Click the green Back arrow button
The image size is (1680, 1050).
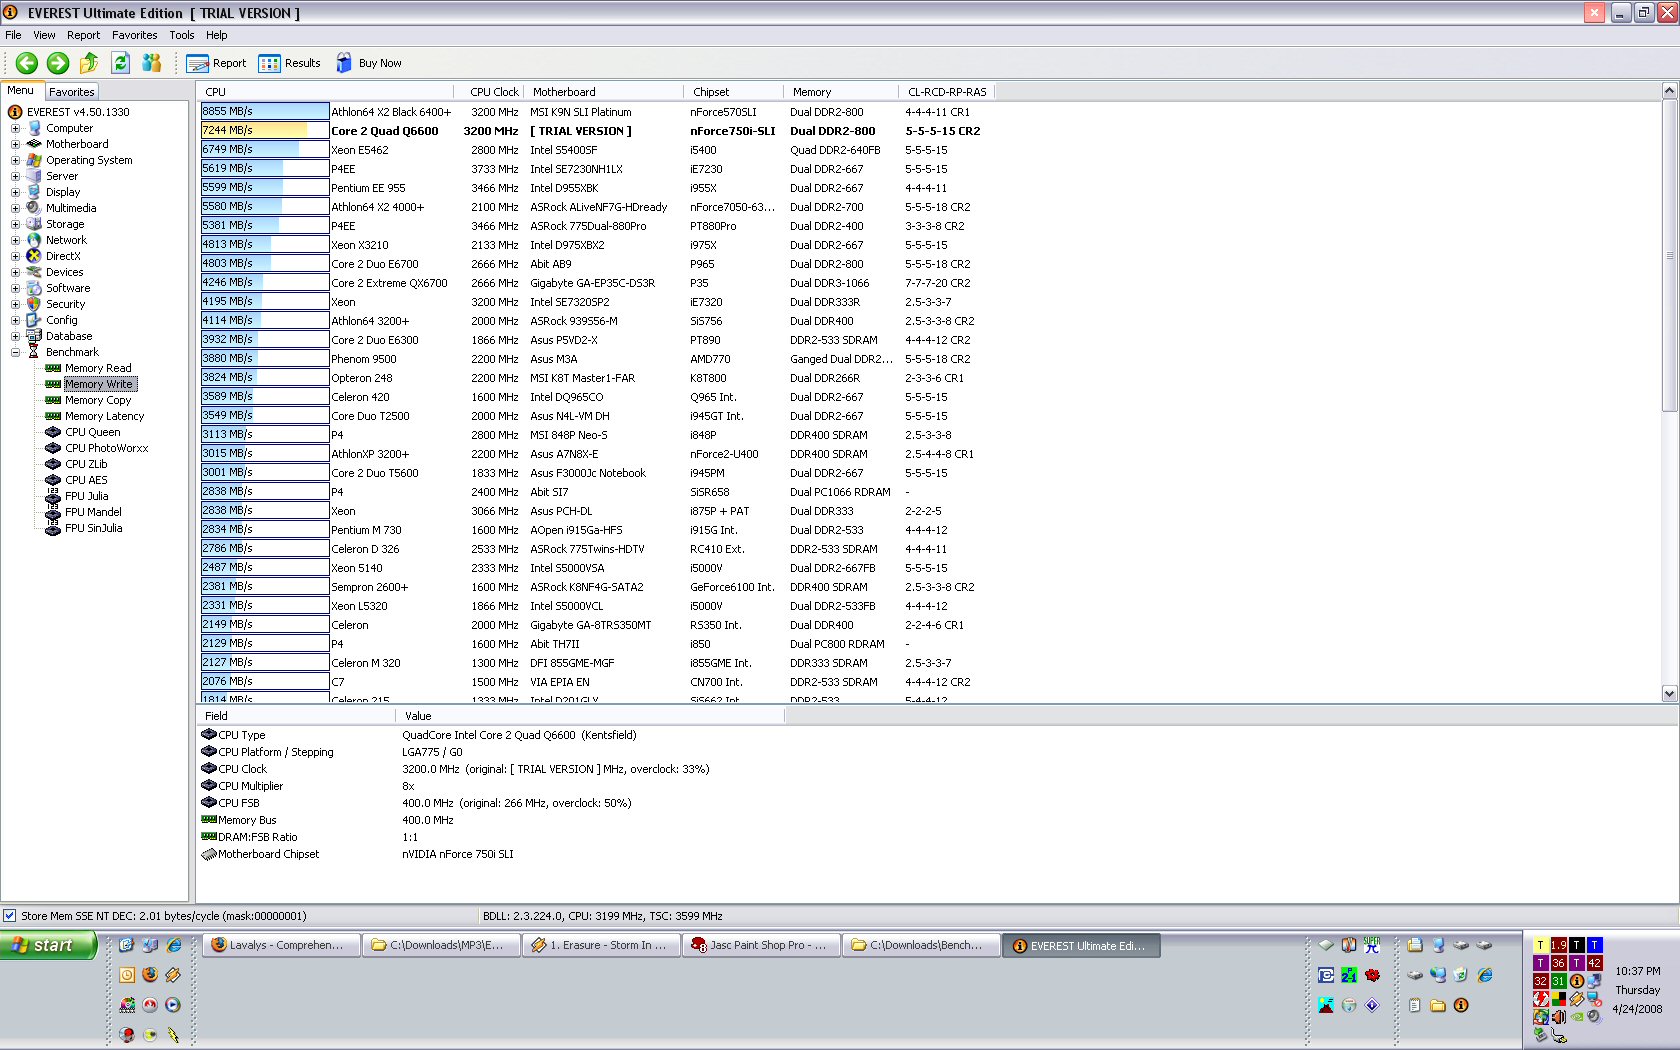[x=27, y=63]
